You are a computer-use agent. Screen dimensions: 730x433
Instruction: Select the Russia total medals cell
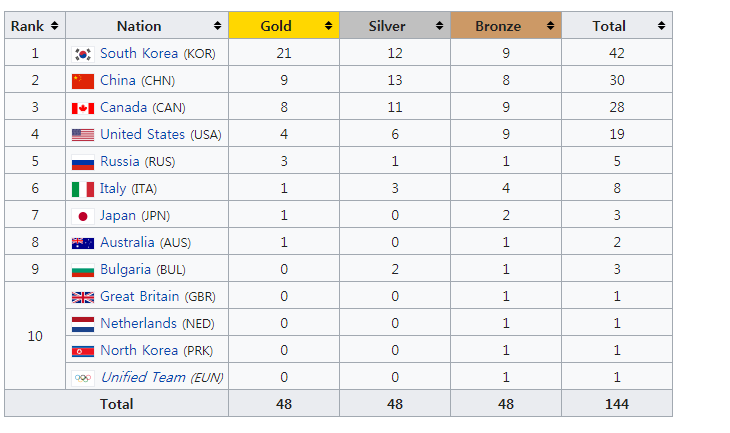616,161
